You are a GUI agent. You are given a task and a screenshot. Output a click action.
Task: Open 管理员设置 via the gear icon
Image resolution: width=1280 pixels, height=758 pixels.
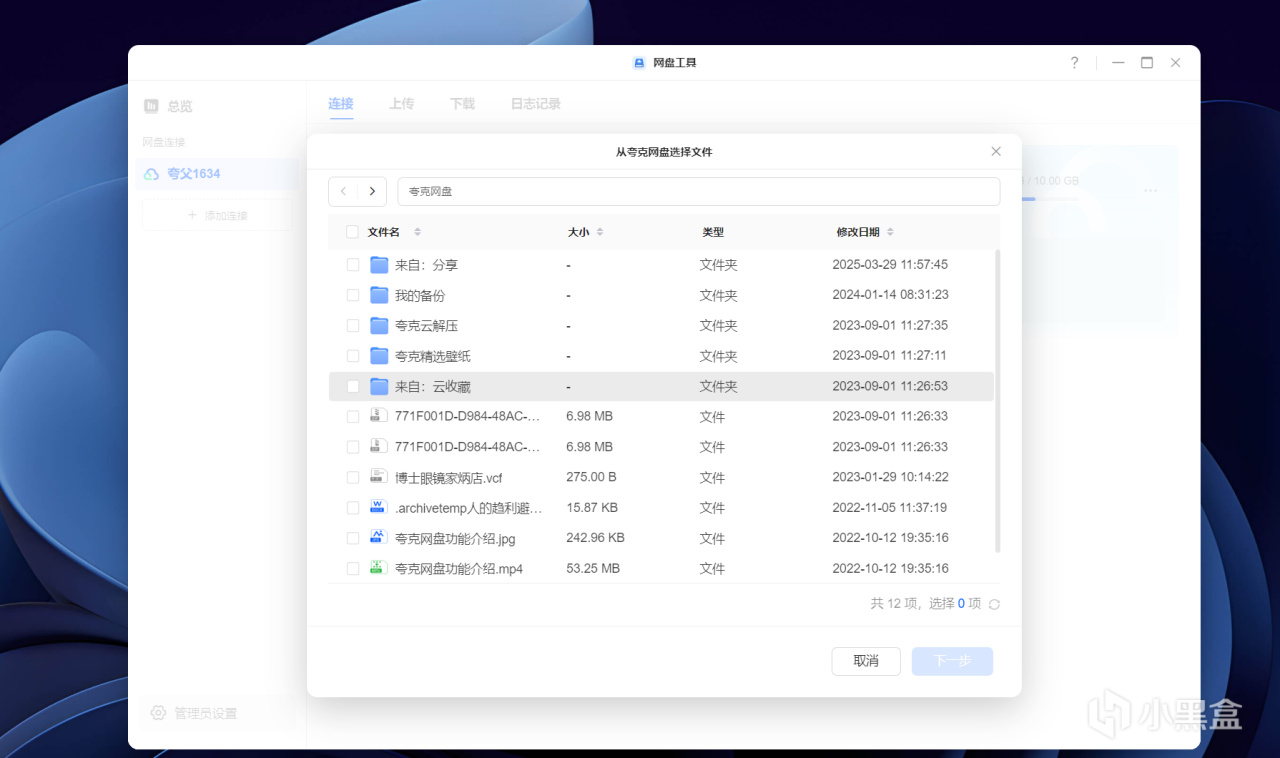click(x=158, y=713)
